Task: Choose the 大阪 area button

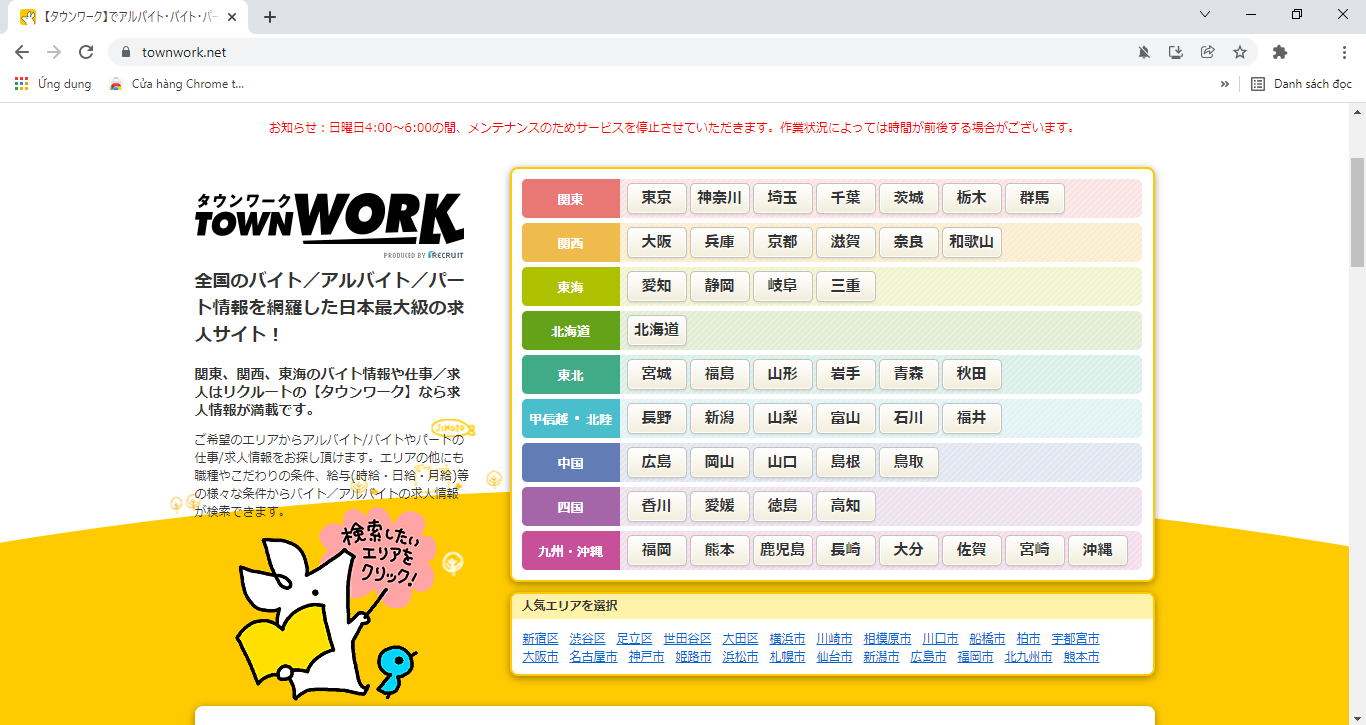Action: (656, 242)
